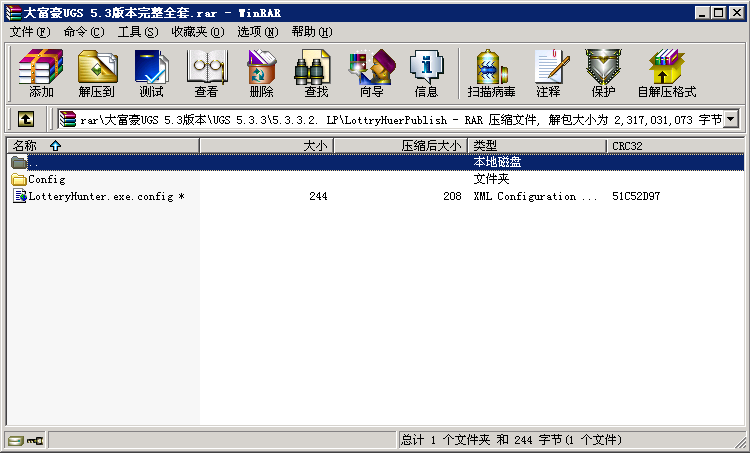This screenshot has height=453, width=750.
Task: Open the 文件 (File) menu
Action: (x=29, y=32)
